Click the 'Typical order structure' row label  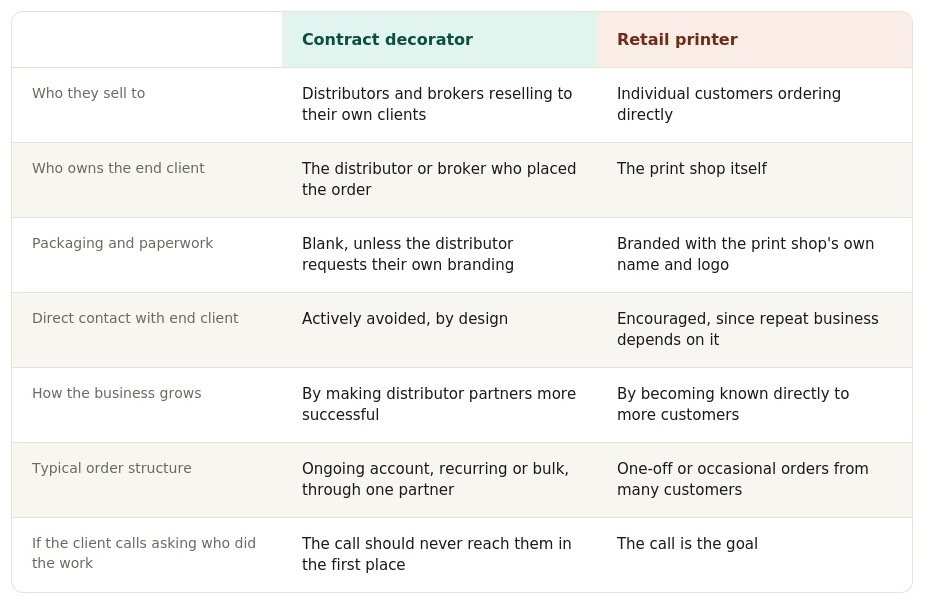[112, 468]
